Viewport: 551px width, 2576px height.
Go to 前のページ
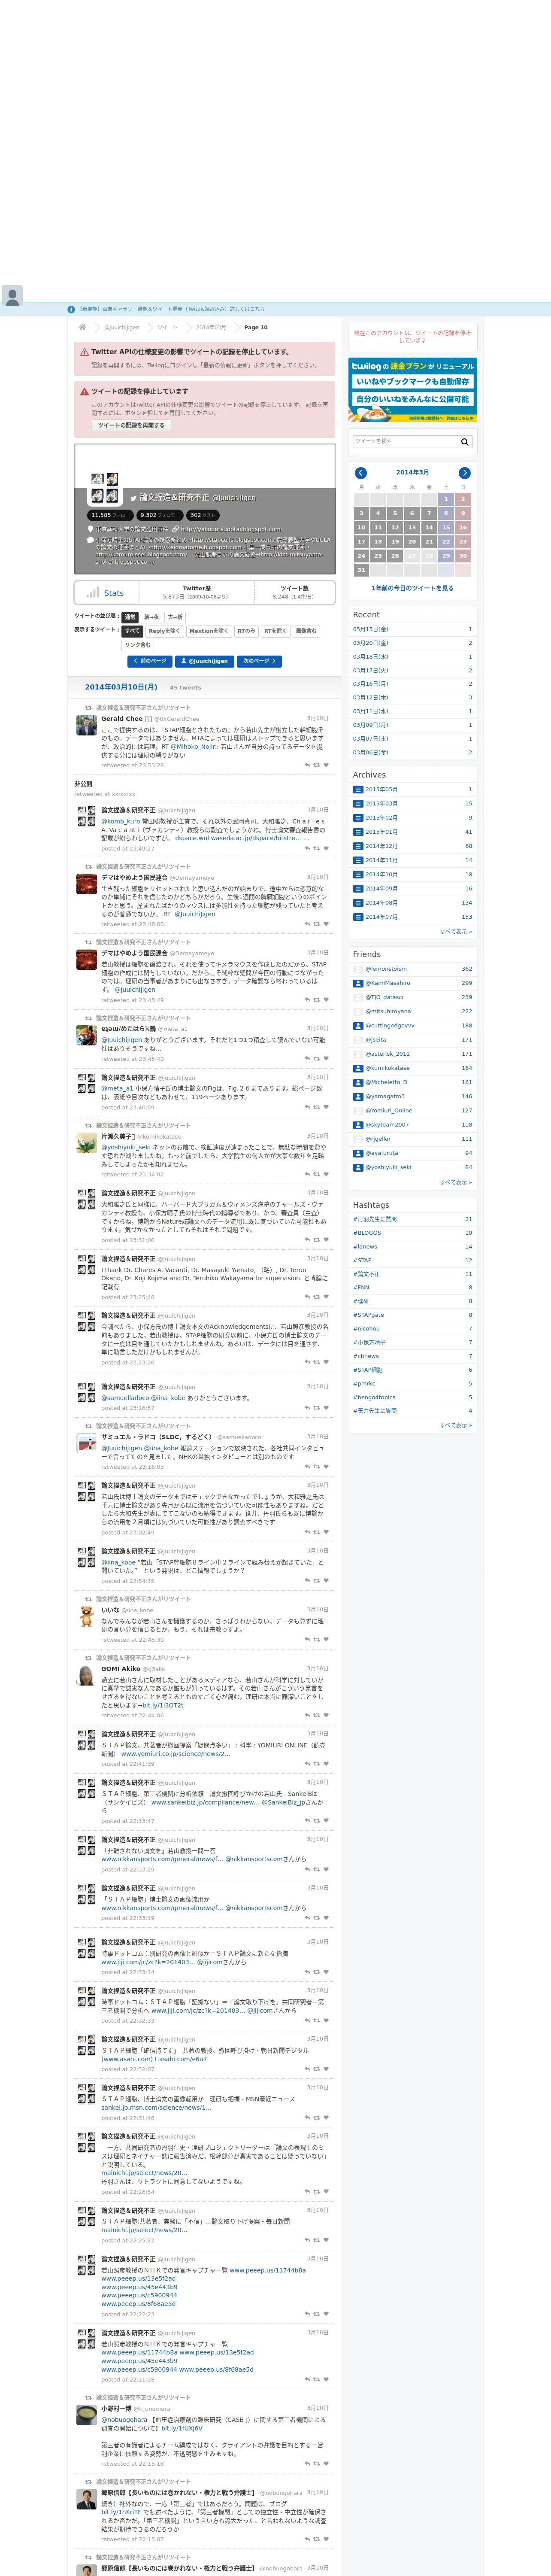(x=150, y=661)
